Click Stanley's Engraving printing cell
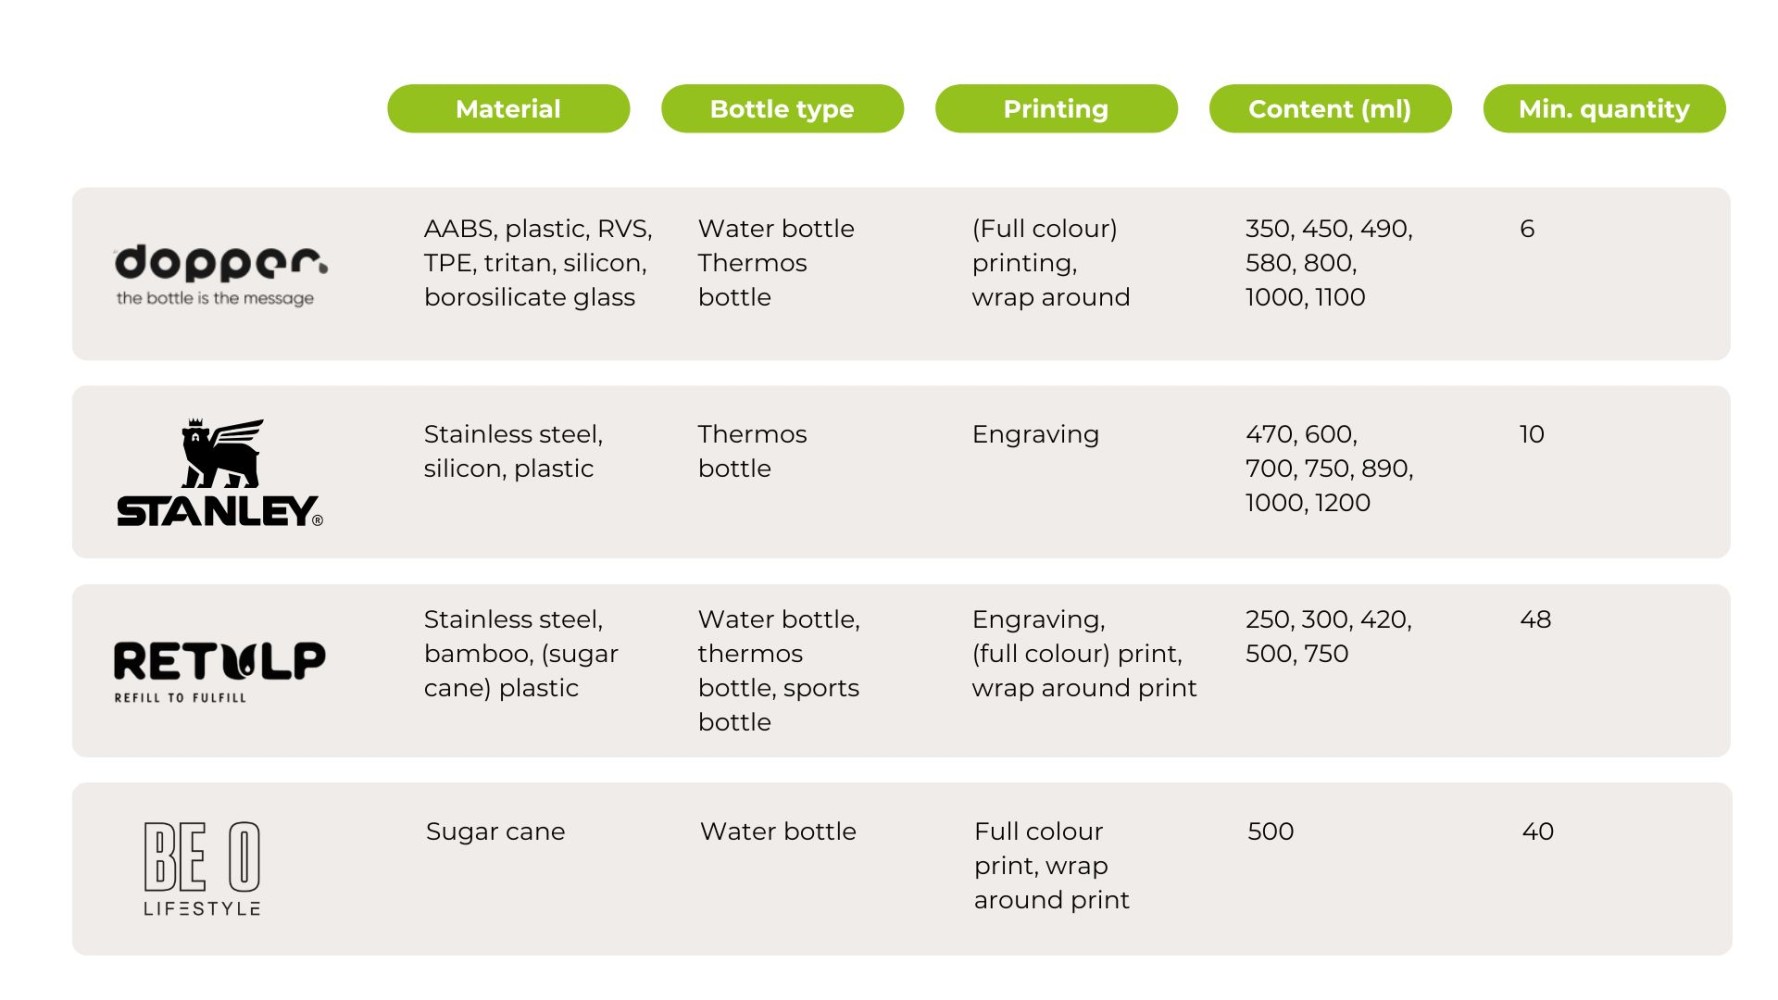 [x=1035, y=434]
